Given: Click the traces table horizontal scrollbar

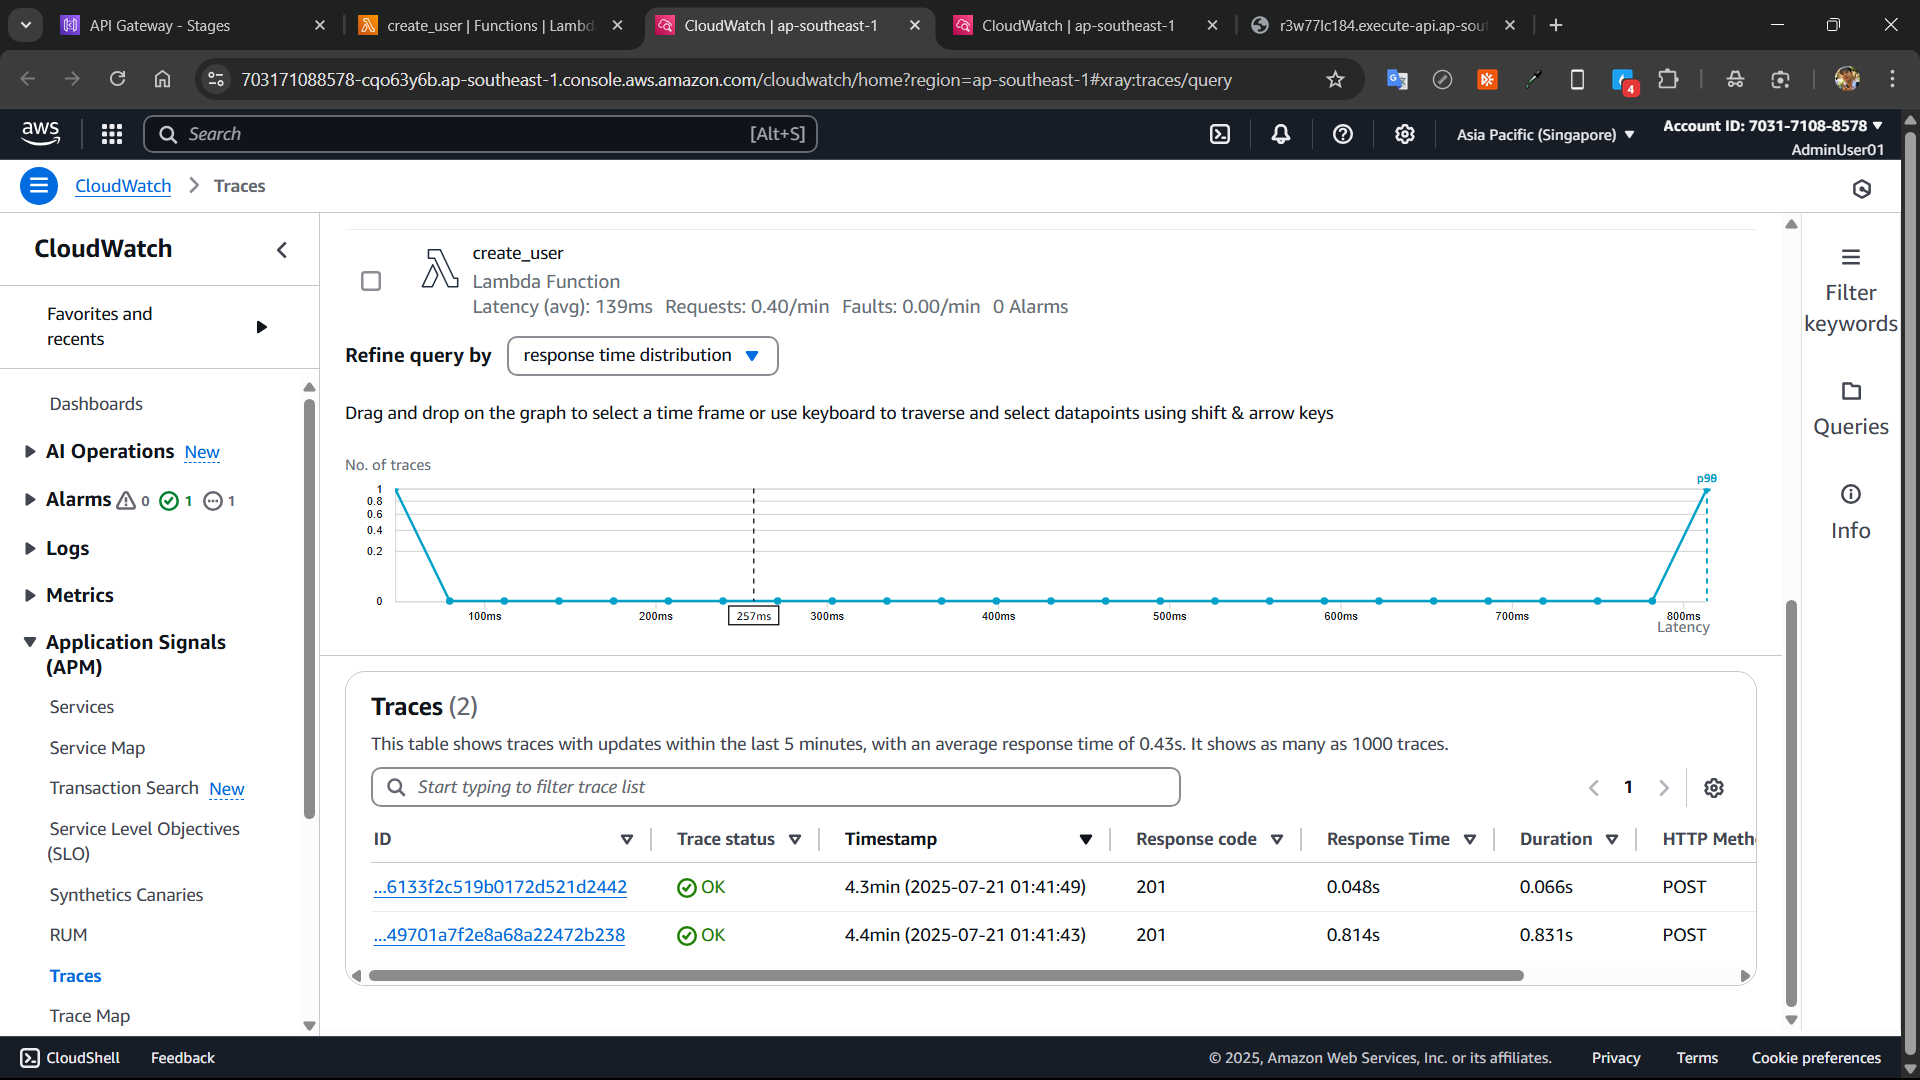Looking at the screenshot, I should [x=946, y=976].
